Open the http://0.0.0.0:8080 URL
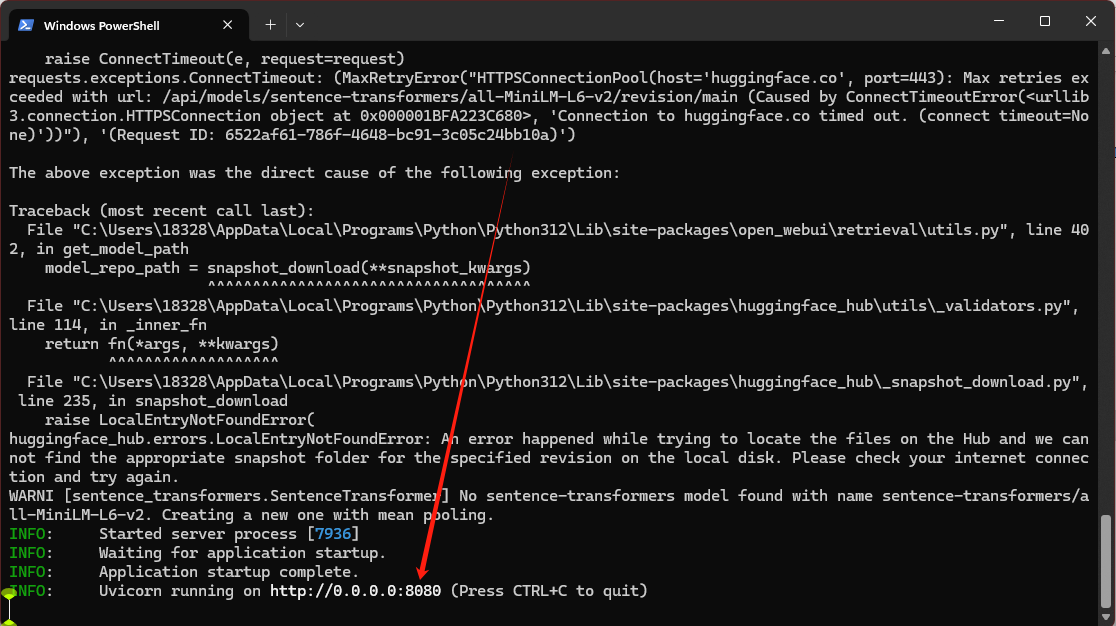The image size is (1116, 626). click(x=355, y=591)
